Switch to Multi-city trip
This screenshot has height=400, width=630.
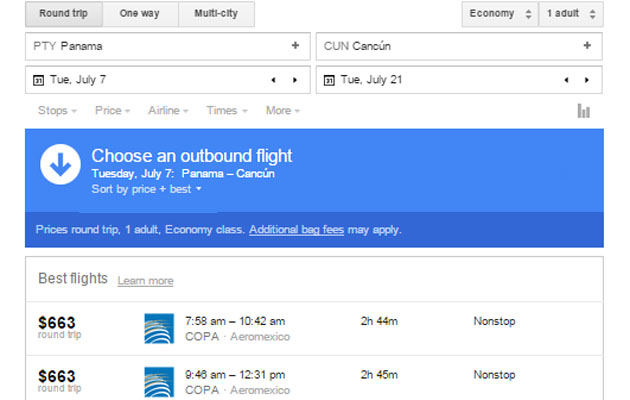(216, 14)
